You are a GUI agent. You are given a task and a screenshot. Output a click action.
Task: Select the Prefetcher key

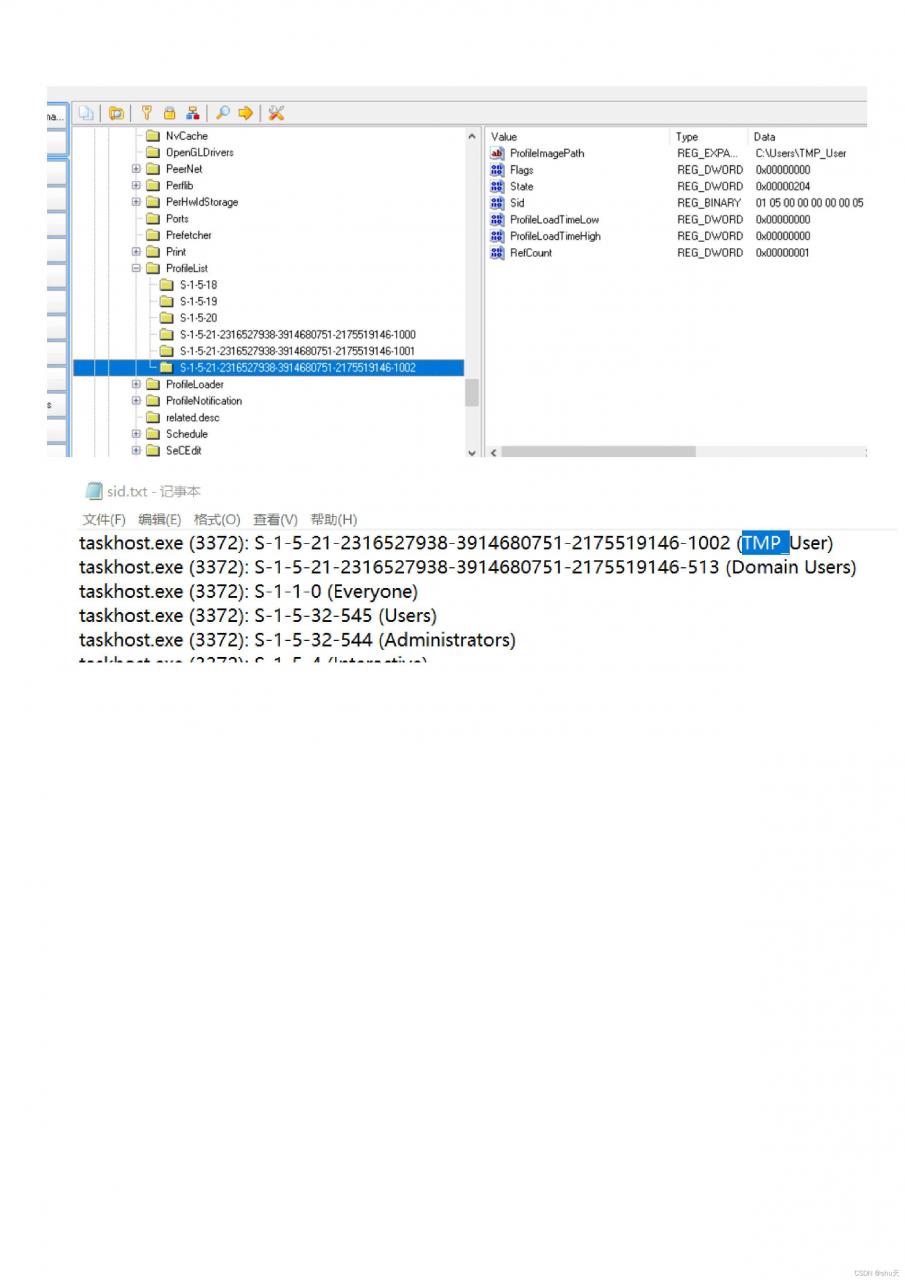[188, 235]
